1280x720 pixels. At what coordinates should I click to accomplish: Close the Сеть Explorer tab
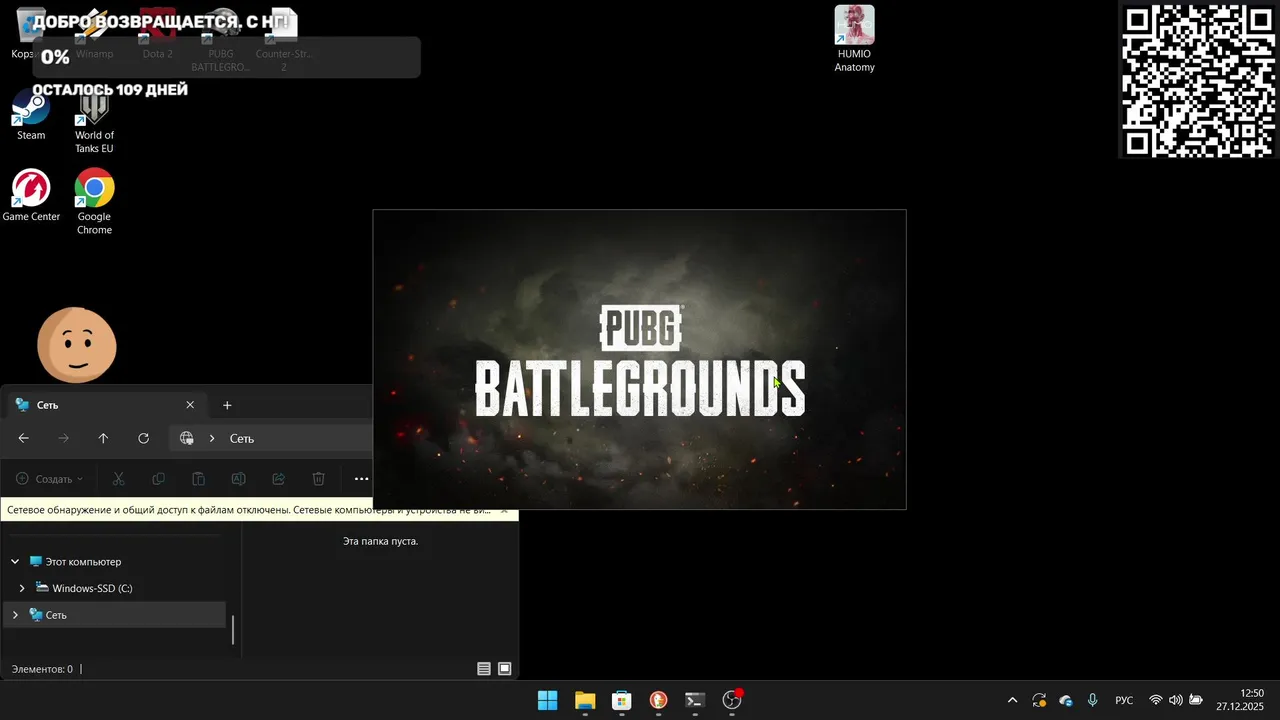coord(190,405)
